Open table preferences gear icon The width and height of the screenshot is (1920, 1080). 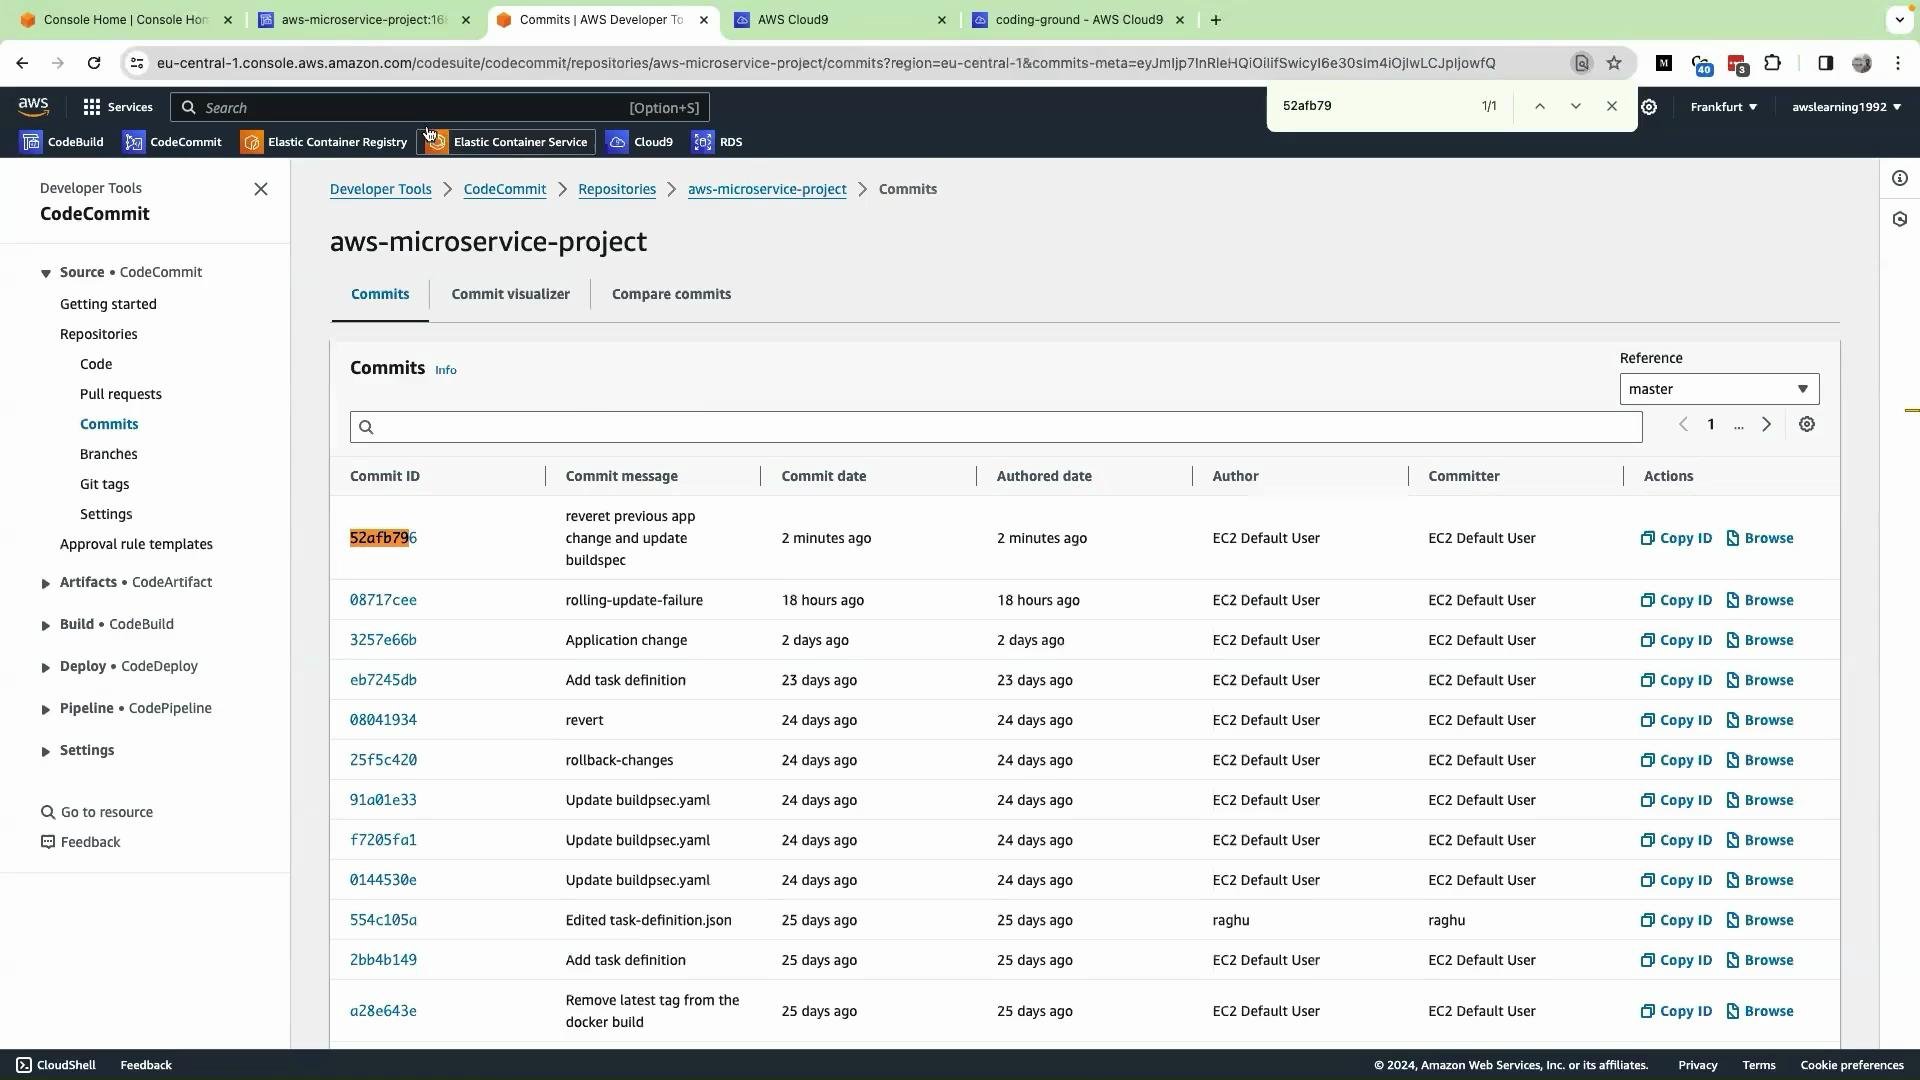(1807, 425)
